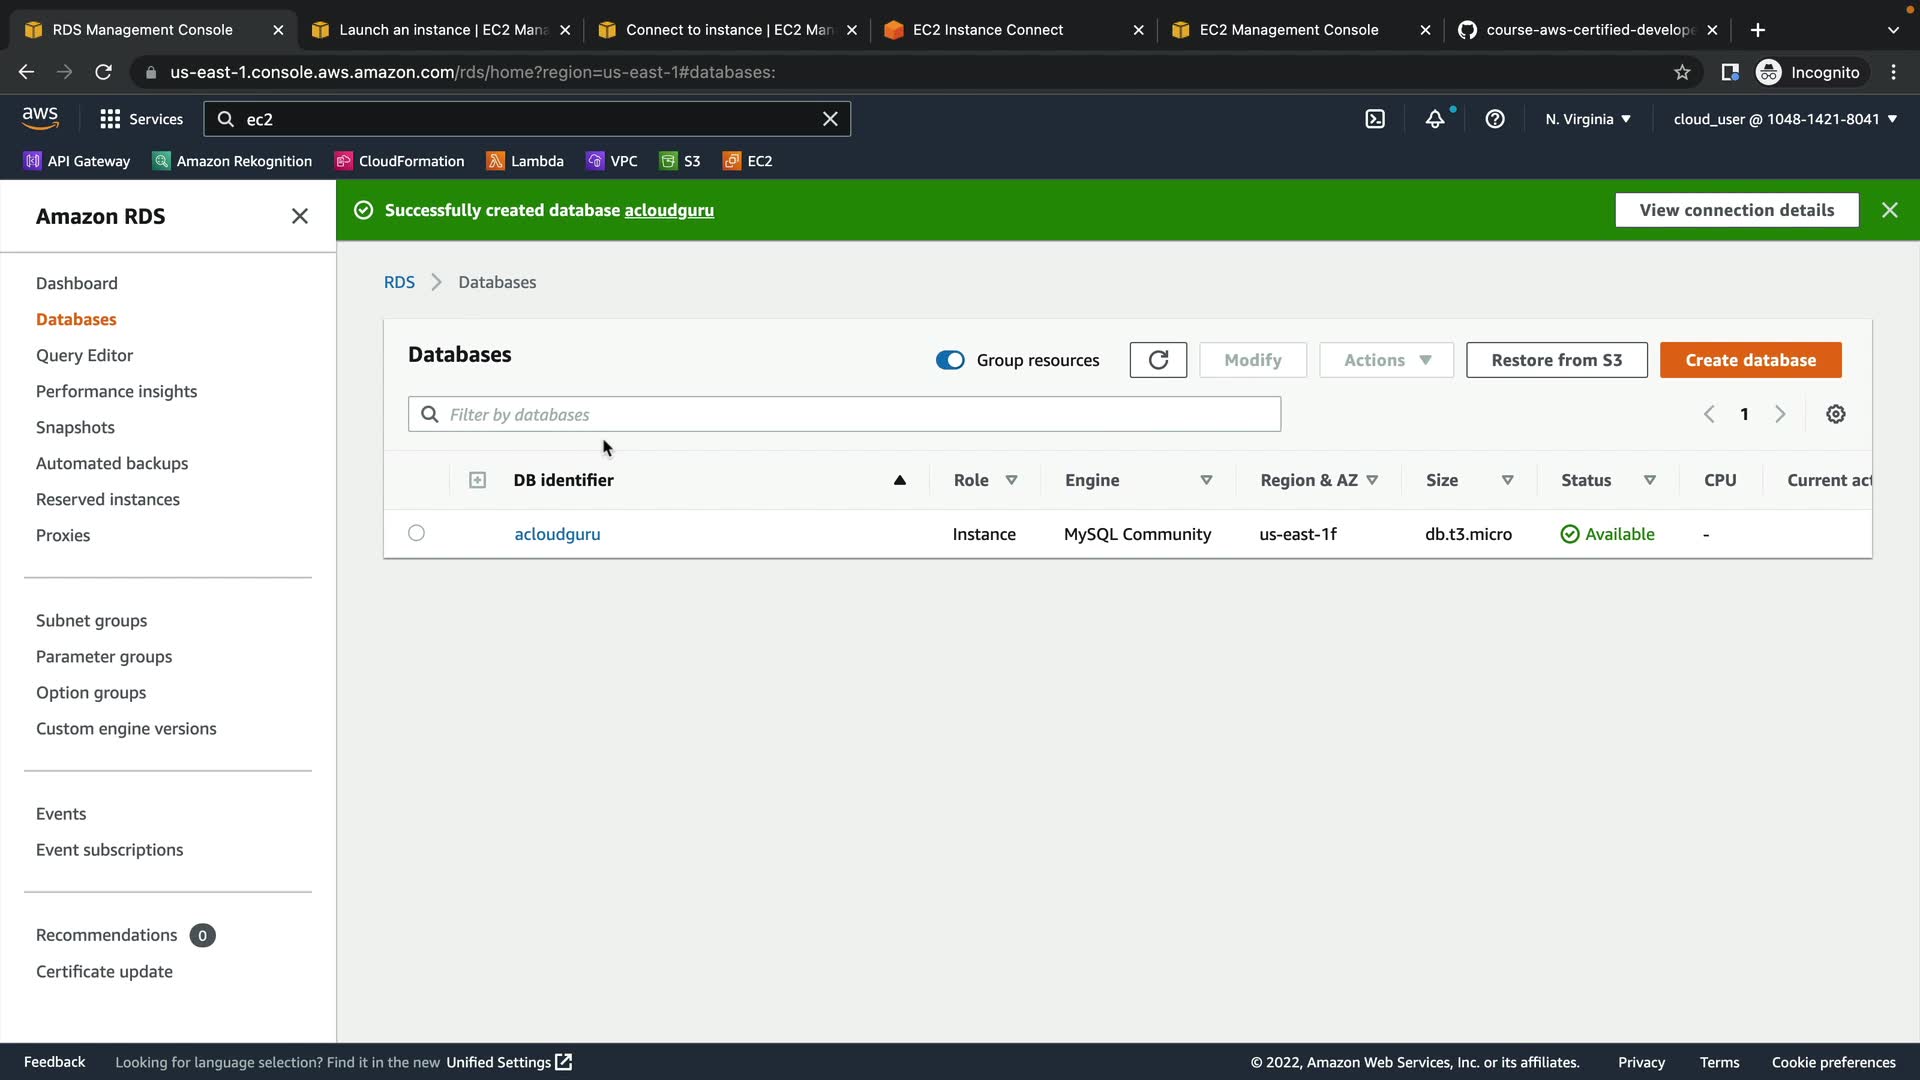
Task: Open the N. Virginia region dropdown
Action: [1588, 119]
